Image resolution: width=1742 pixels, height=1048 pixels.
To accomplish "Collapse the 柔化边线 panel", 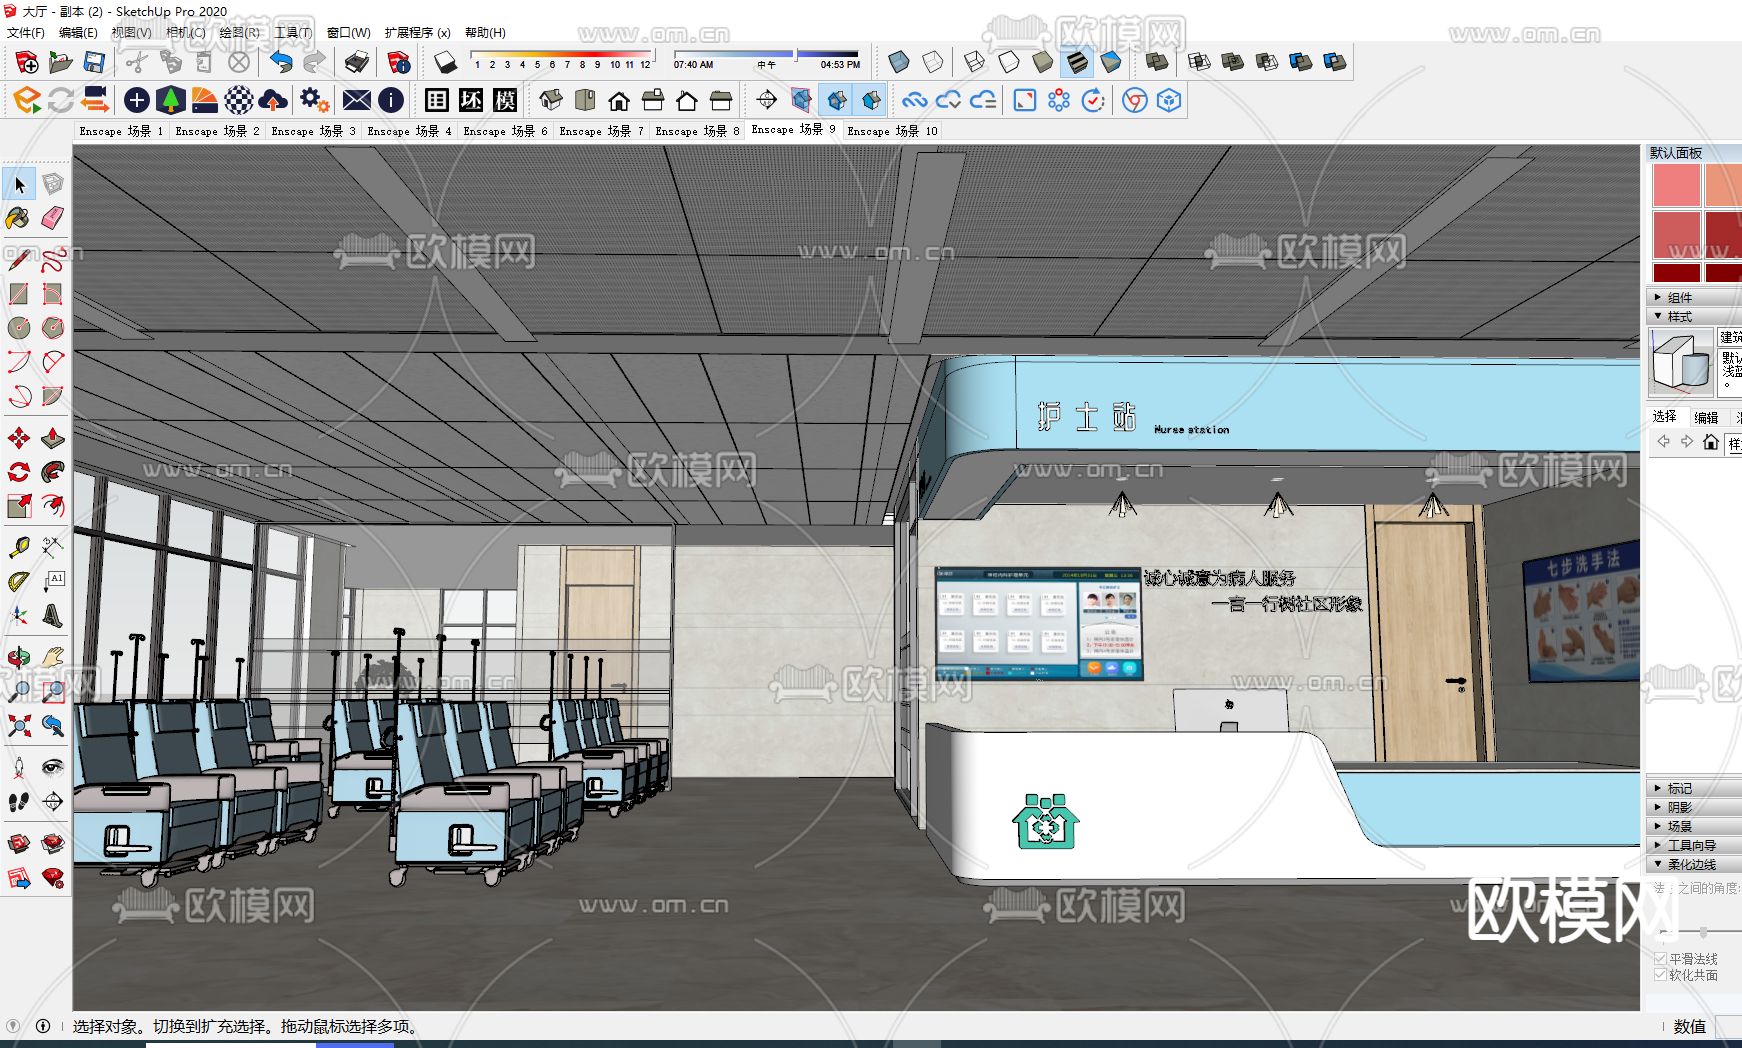I will tap(1694, 864).
